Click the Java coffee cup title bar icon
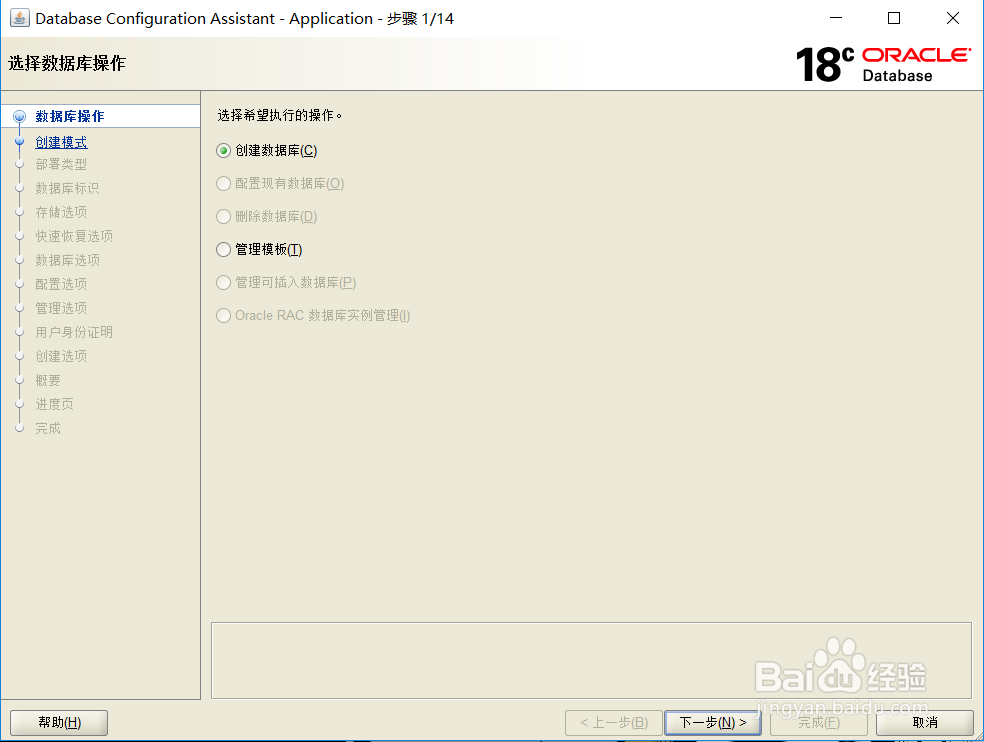 point(21,17)
